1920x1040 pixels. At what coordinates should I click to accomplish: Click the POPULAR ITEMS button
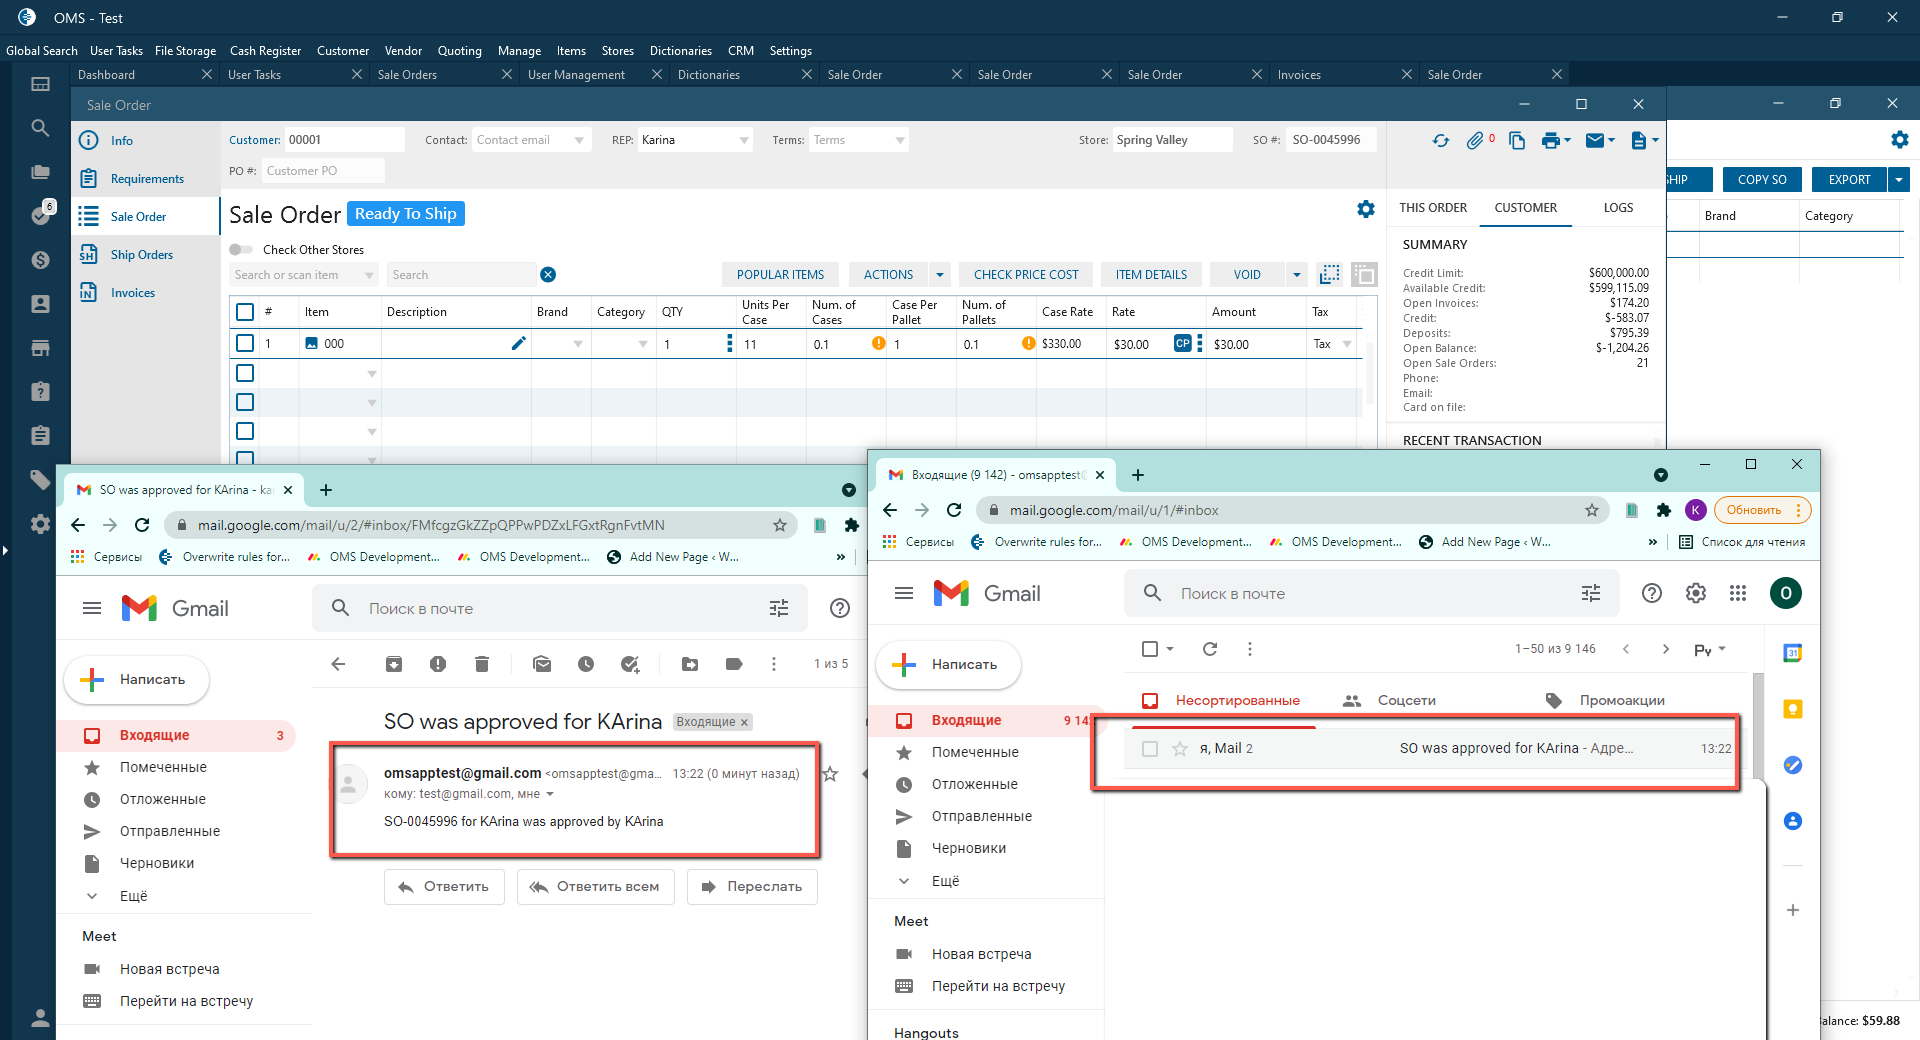780,275
